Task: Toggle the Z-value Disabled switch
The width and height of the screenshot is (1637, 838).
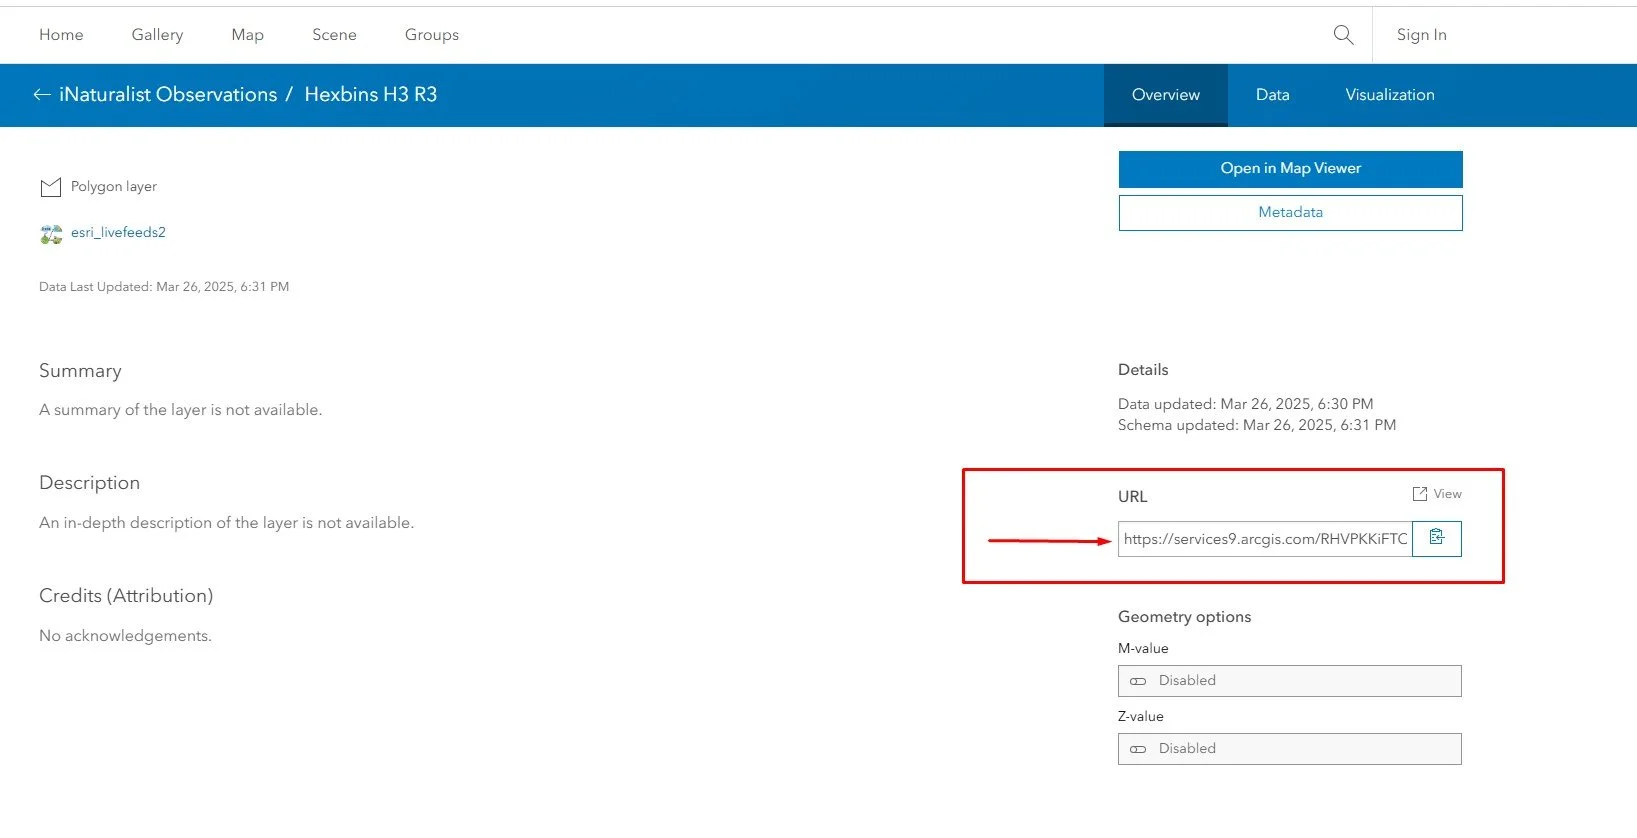Action: pos(1138,749)
